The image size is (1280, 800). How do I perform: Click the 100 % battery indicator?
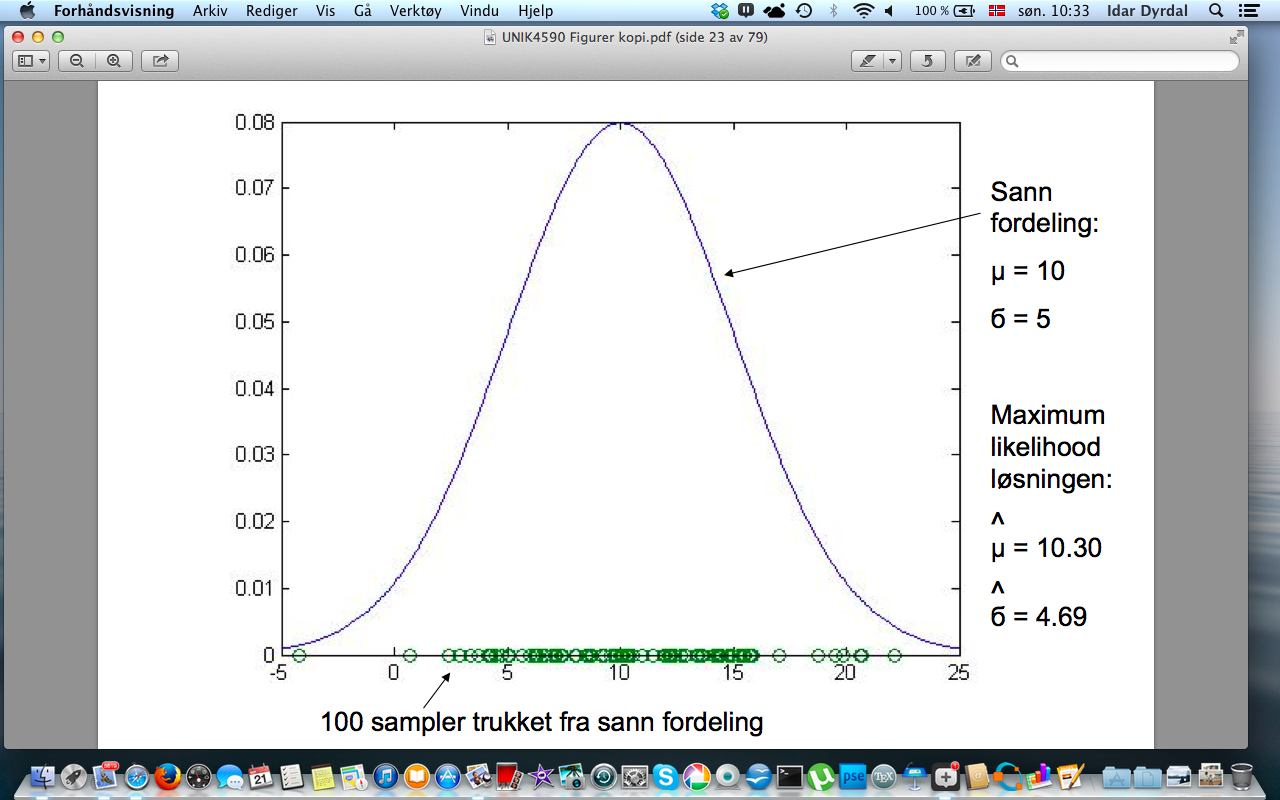click(x=944, y=11)
